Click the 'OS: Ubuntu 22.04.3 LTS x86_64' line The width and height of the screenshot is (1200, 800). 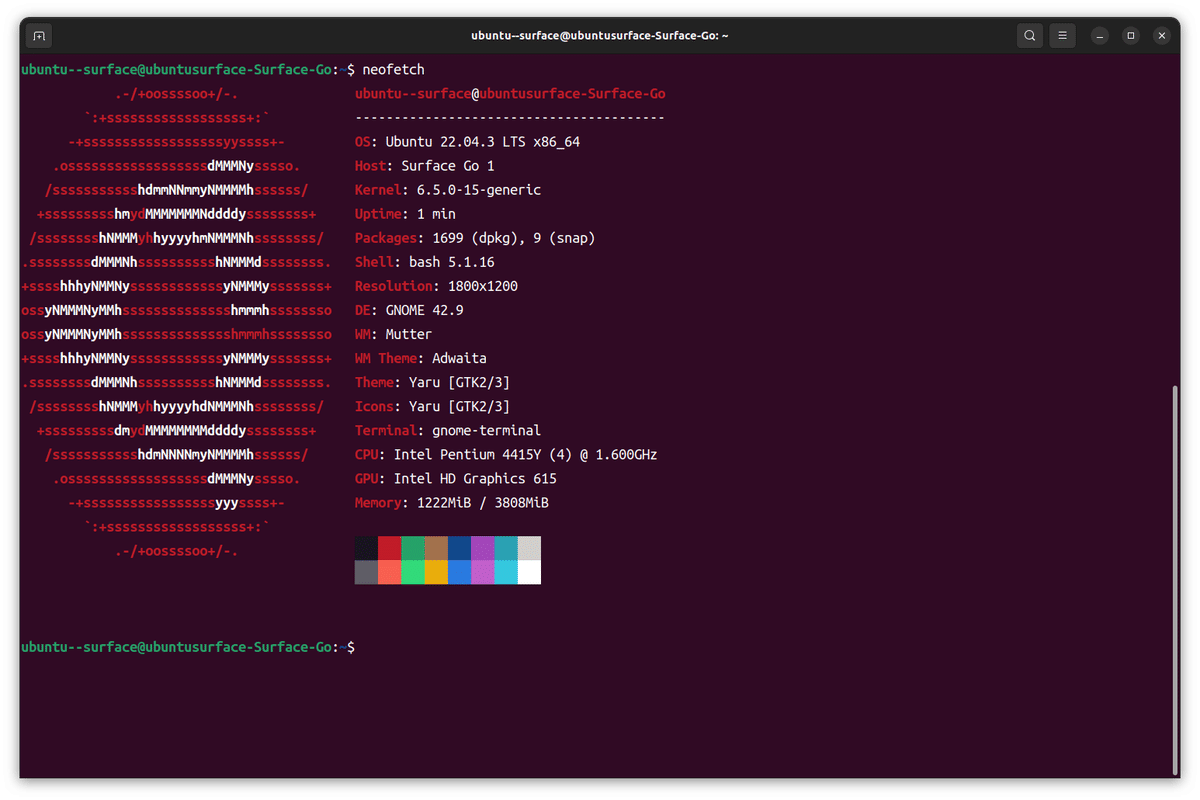click(467, 142)
